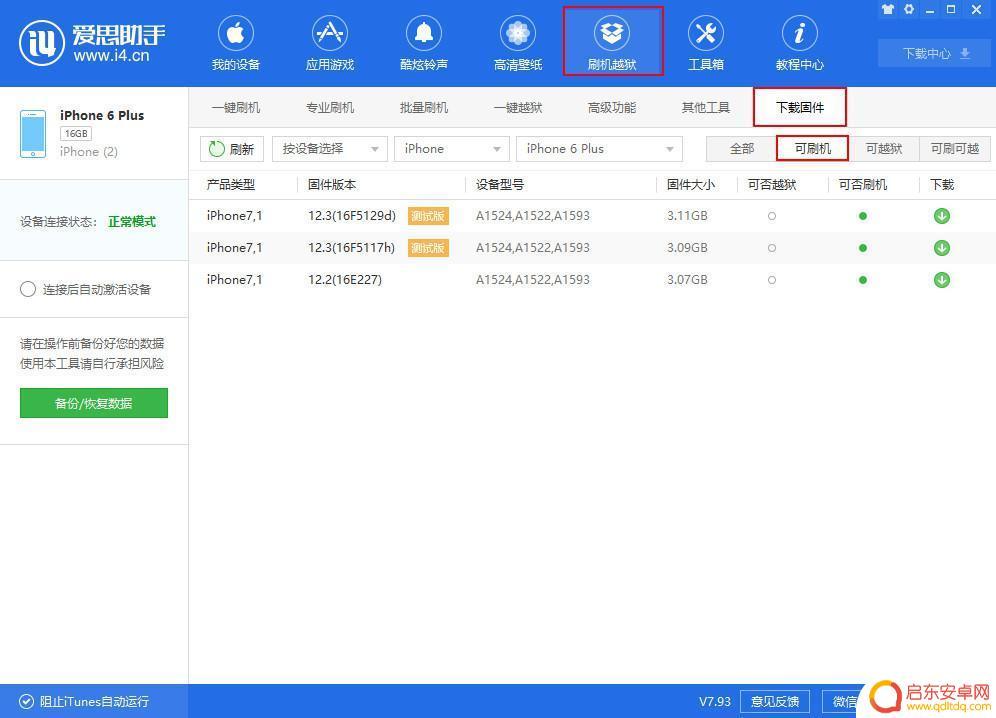Screen dimensions: 996x718
Task: Open 应用游戏 app store section
Action: pos(330,43)
